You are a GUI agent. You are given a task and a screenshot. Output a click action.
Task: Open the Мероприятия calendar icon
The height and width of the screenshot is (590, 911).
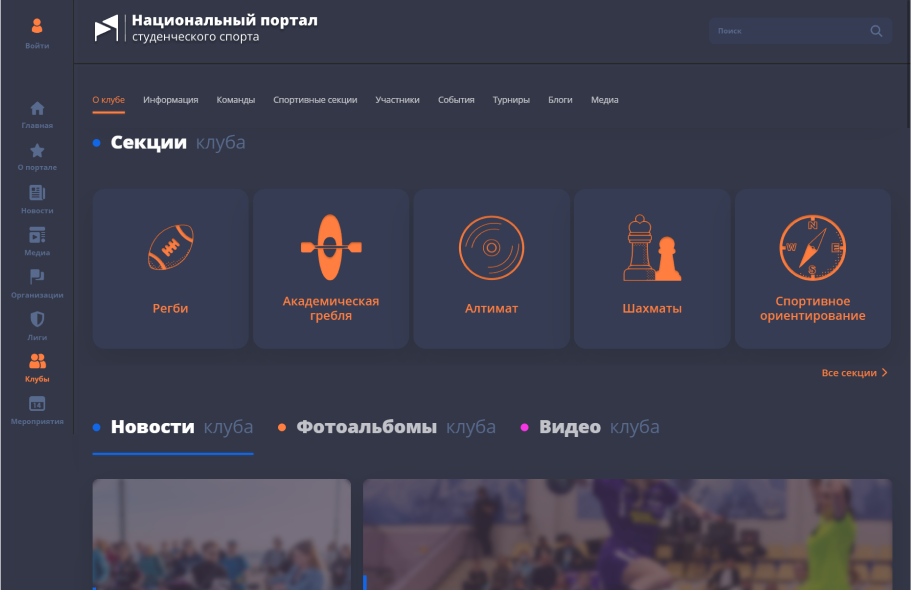click(37, 404)
